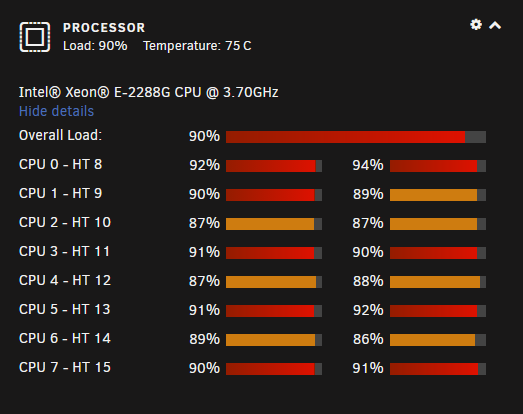Select the CPU 7 - HT 15 label
523x414 pixels.
click(x=65, y=367)
